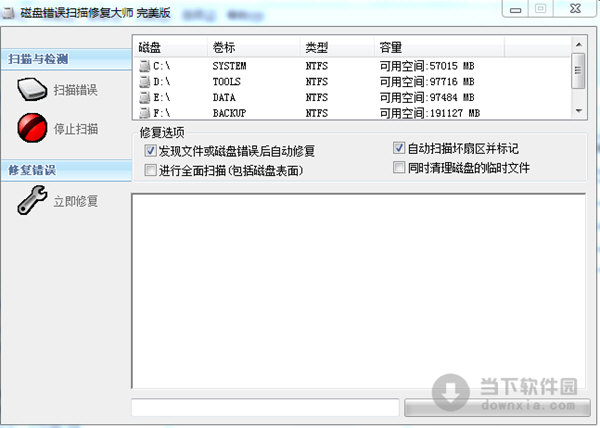Click the BACKUP volume label
The height and width of the screenshot is (428, 600).
click(229, 113)
